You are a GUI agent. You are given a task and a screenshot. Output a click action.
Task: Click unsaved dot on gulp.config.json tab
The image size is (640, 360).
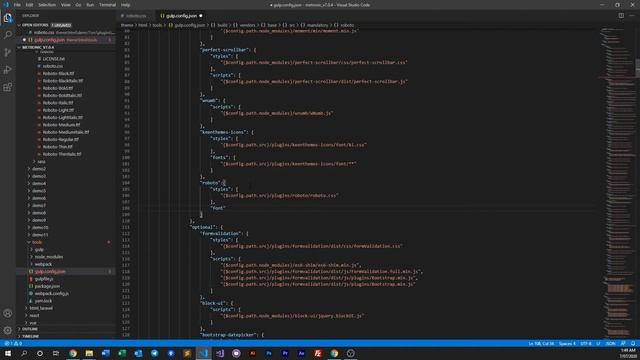pos(201,16)
